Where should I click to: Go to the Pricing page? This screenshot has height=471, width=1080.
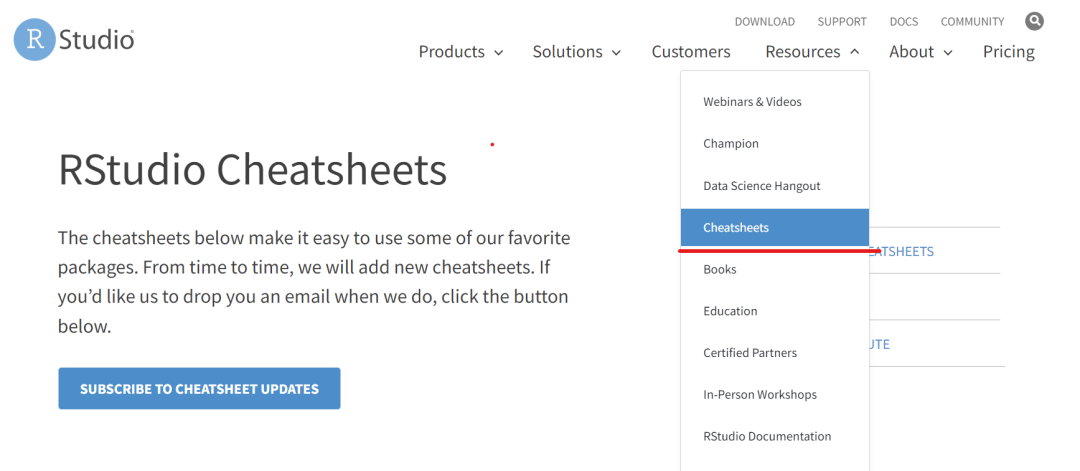click(1008, 52)
